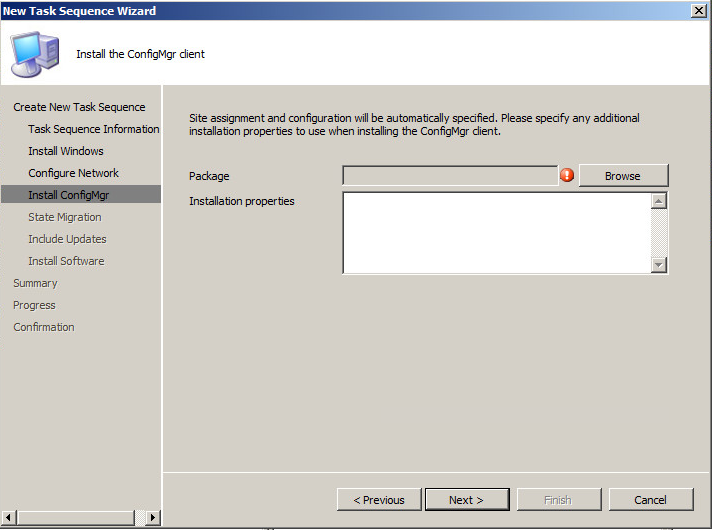Click the New Task Sequence Wizard title

coord(79,10)
